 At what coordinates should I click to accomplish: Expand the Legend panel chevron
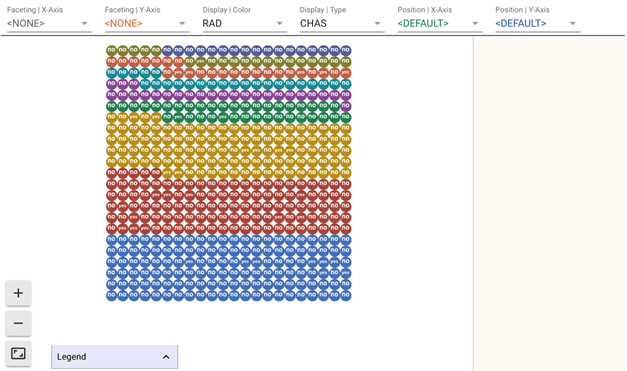(166, 357)
